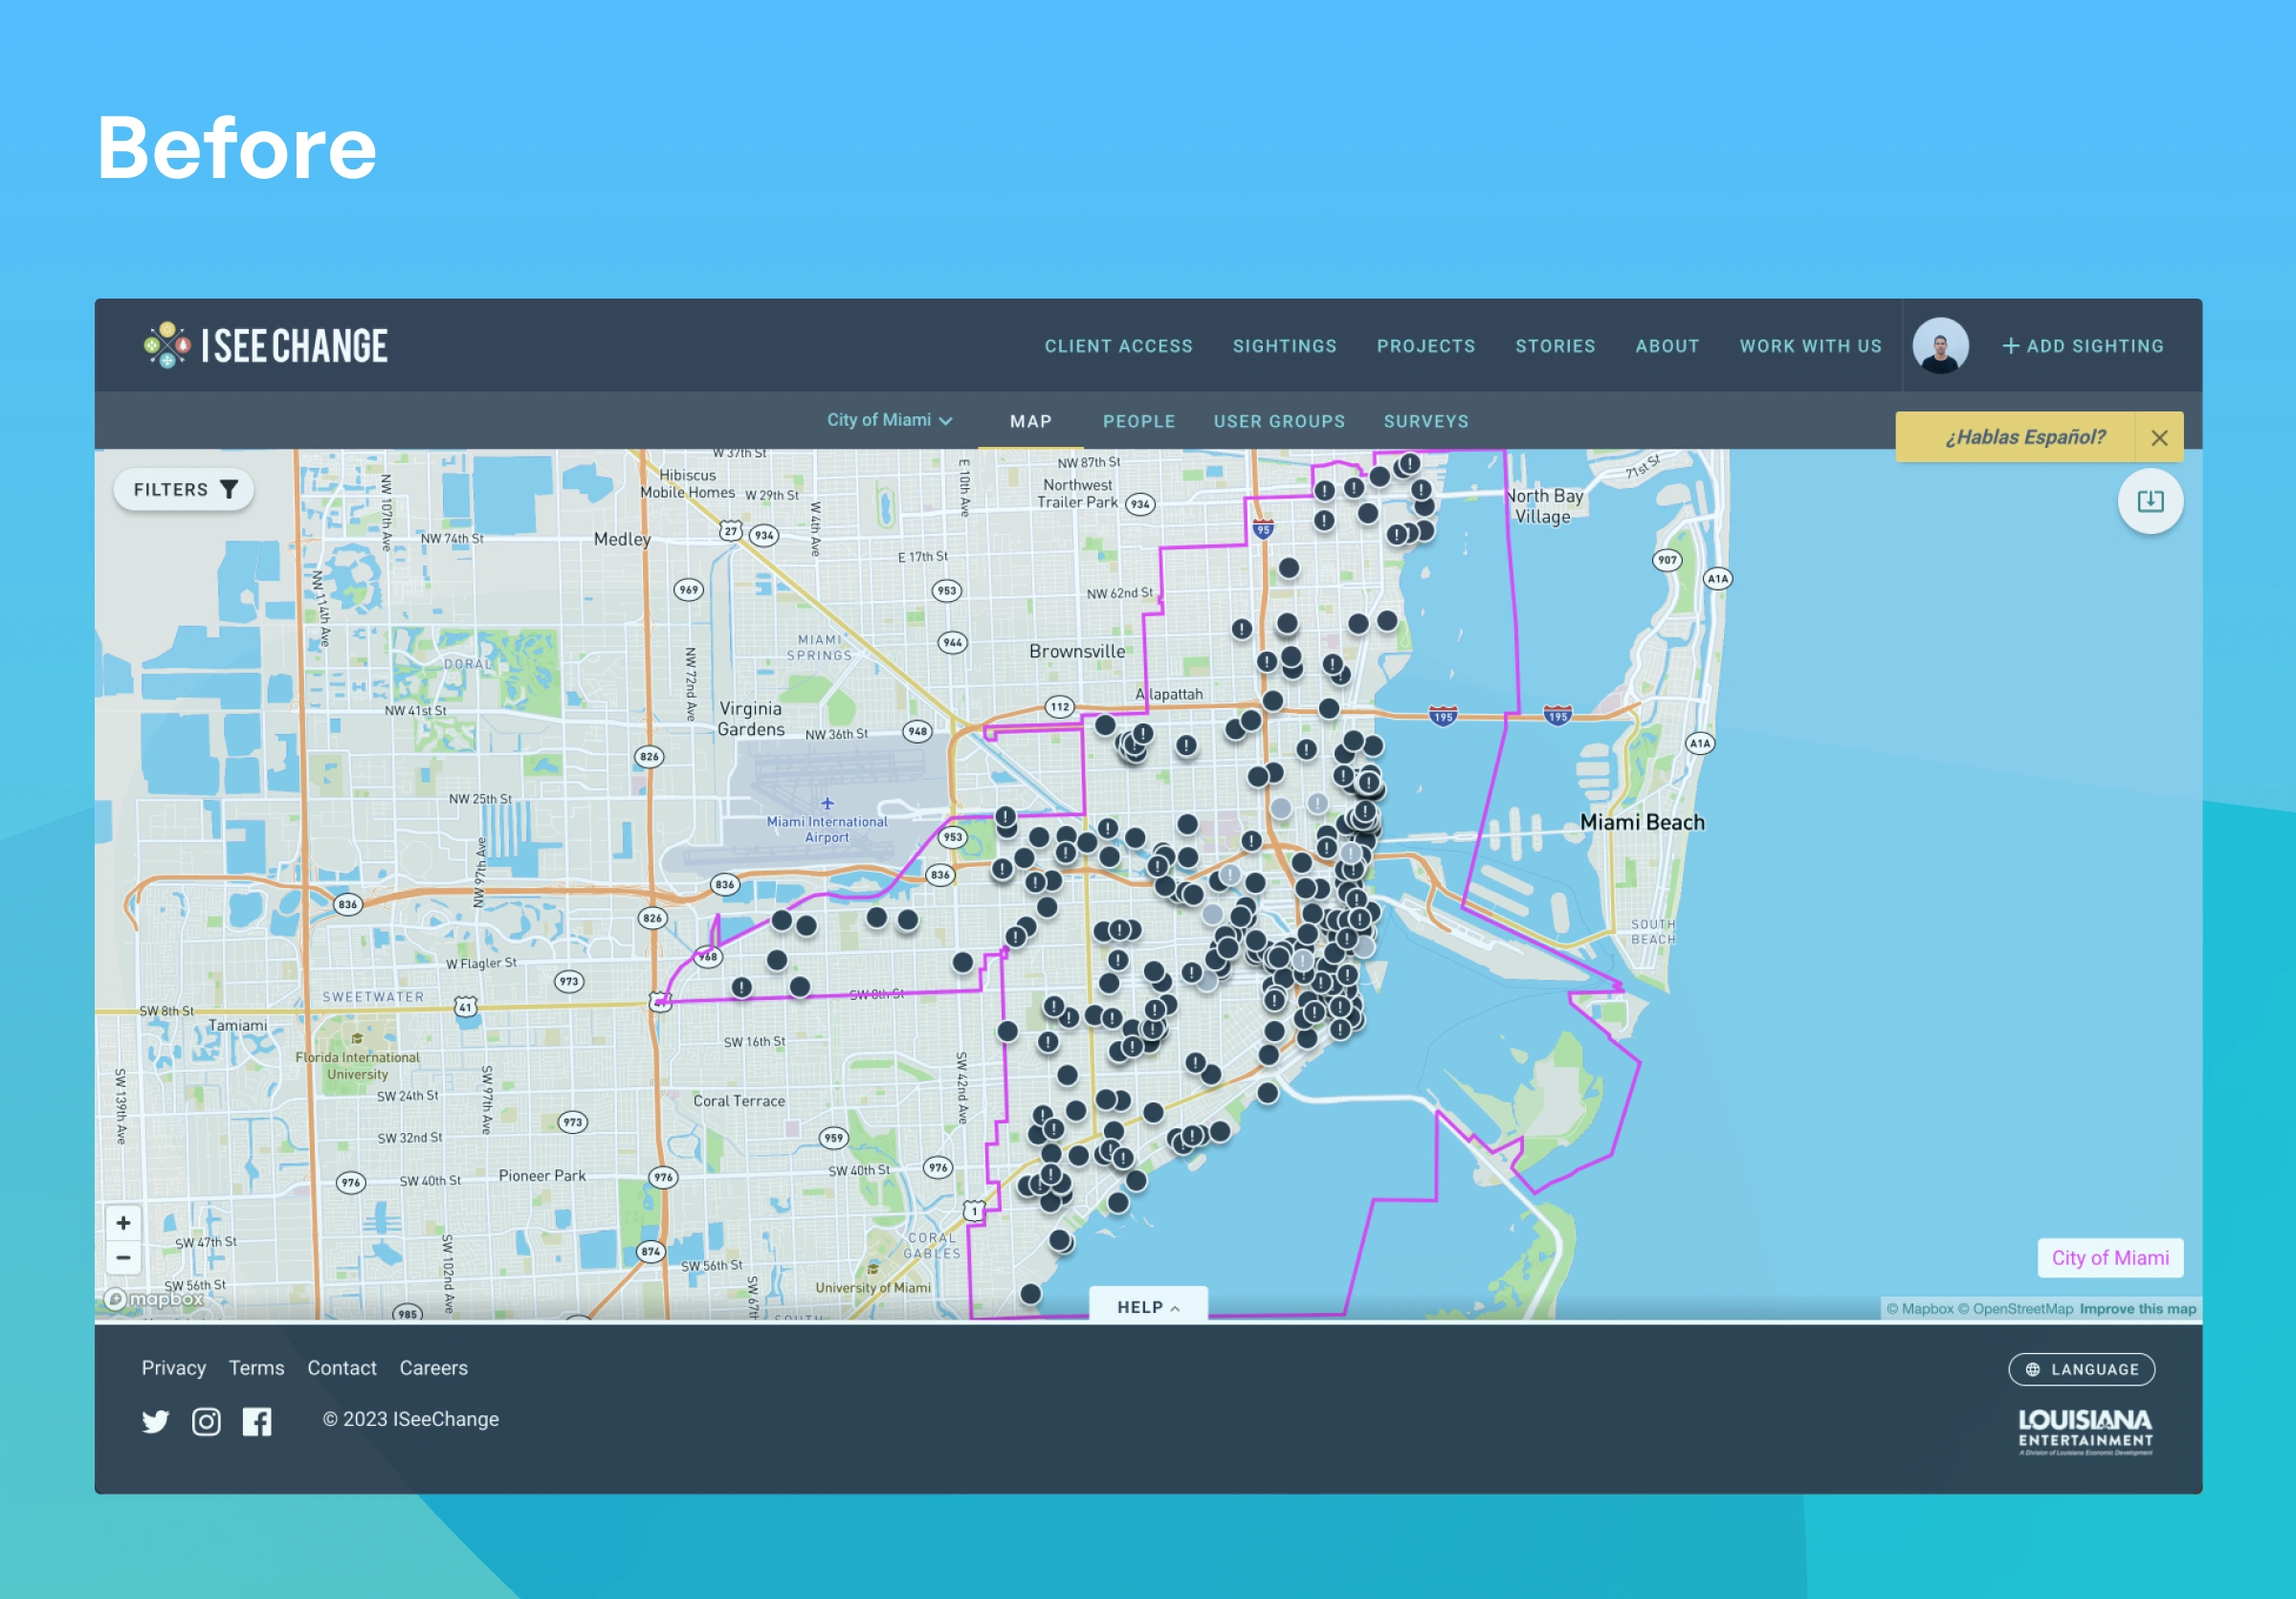
Task: Open the Language selector
Action: (2081, 1369)
